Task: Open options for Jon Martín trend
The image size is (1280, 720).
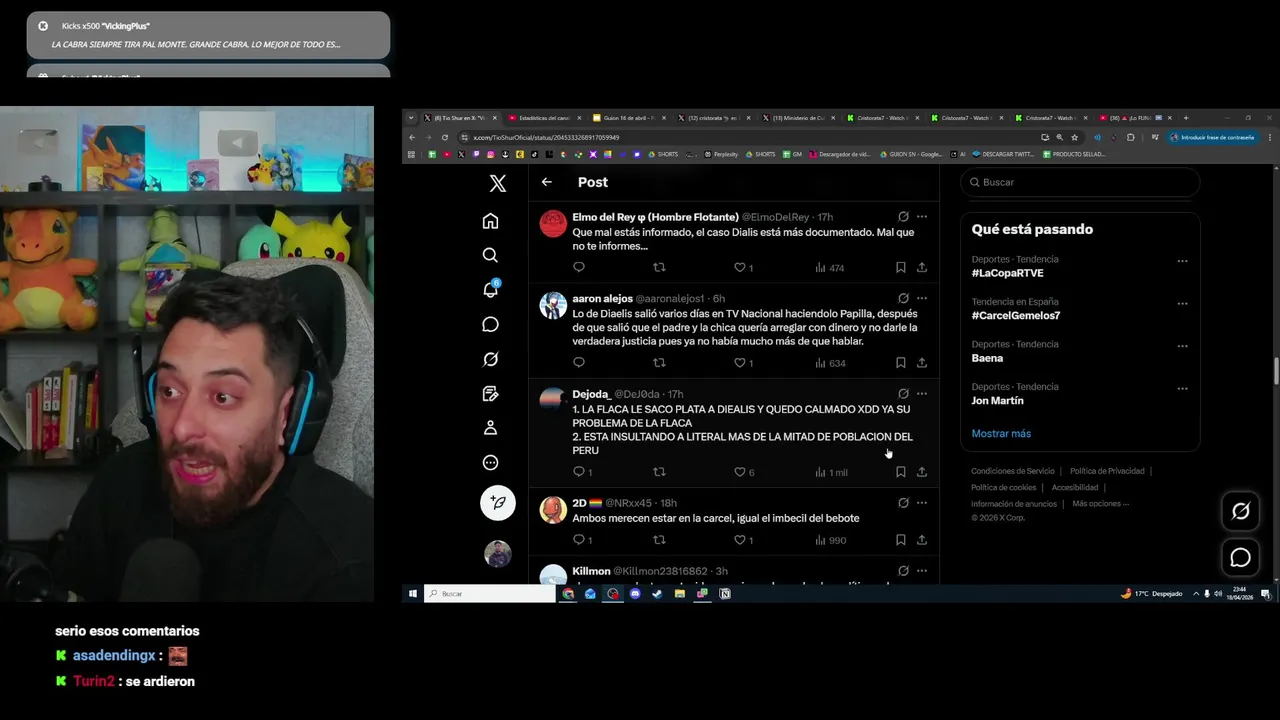Action: [x=1182, y=388]
